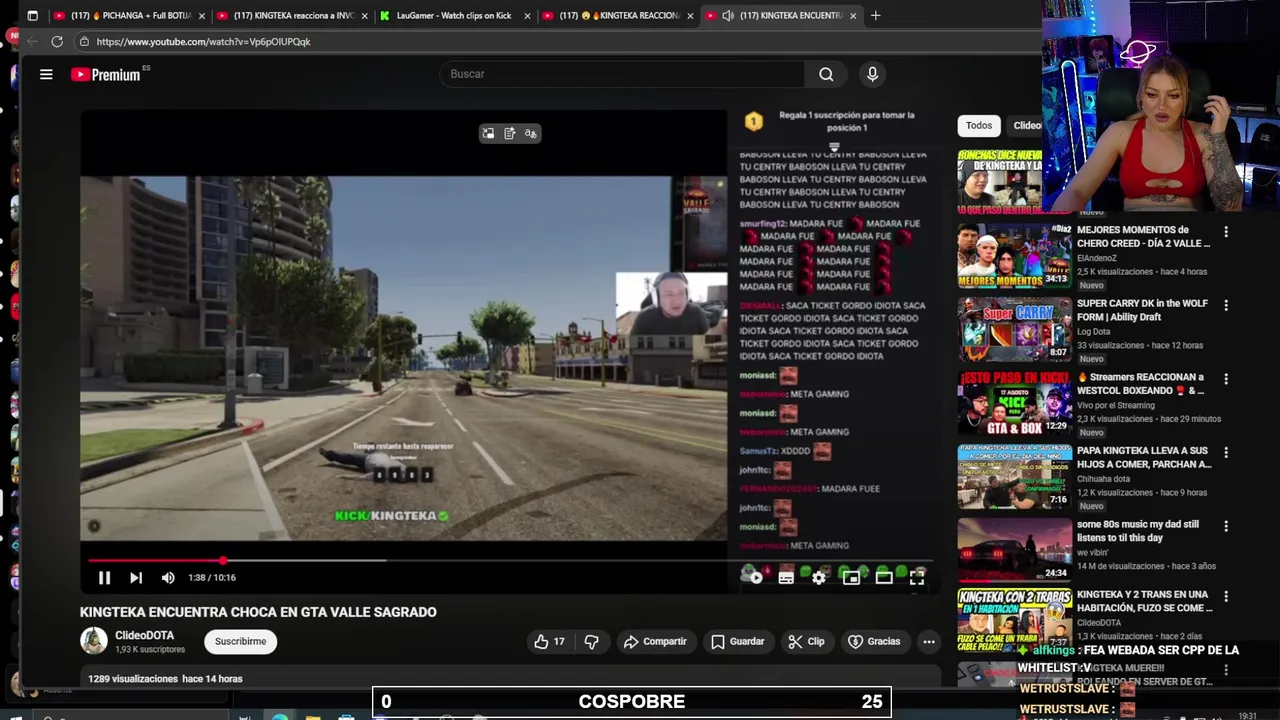This screenshot has width=1280, height=720.
Task: Toggle theater mode in player
Action: (884, 577)
